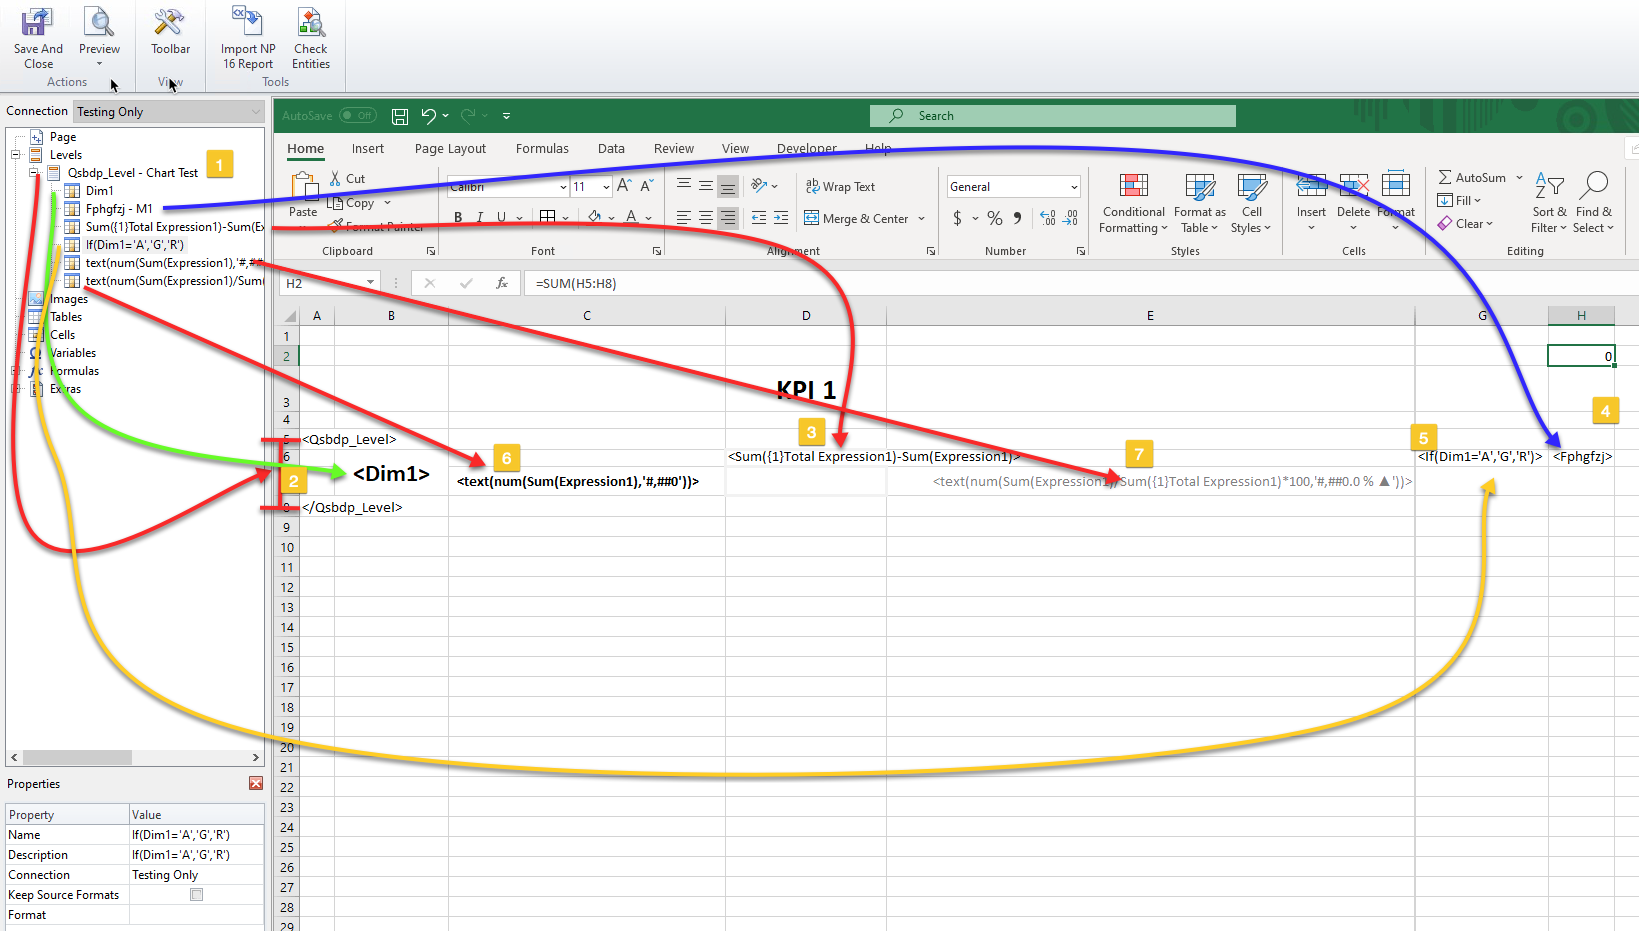Toggle bold formatting
1639x931 pixels.
pos(458,217)
